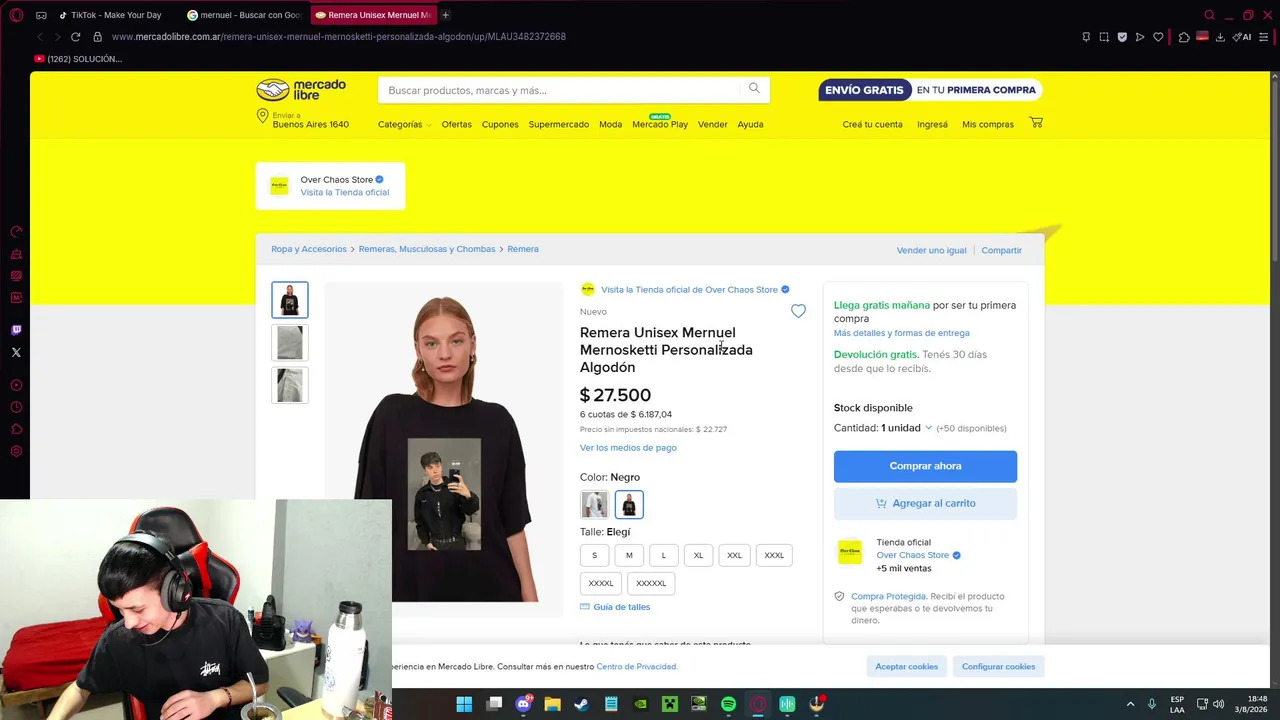Viewport: 1280px width, 720px height.
Task: View the second product thumbnail
Action: [x=290, y=342]
